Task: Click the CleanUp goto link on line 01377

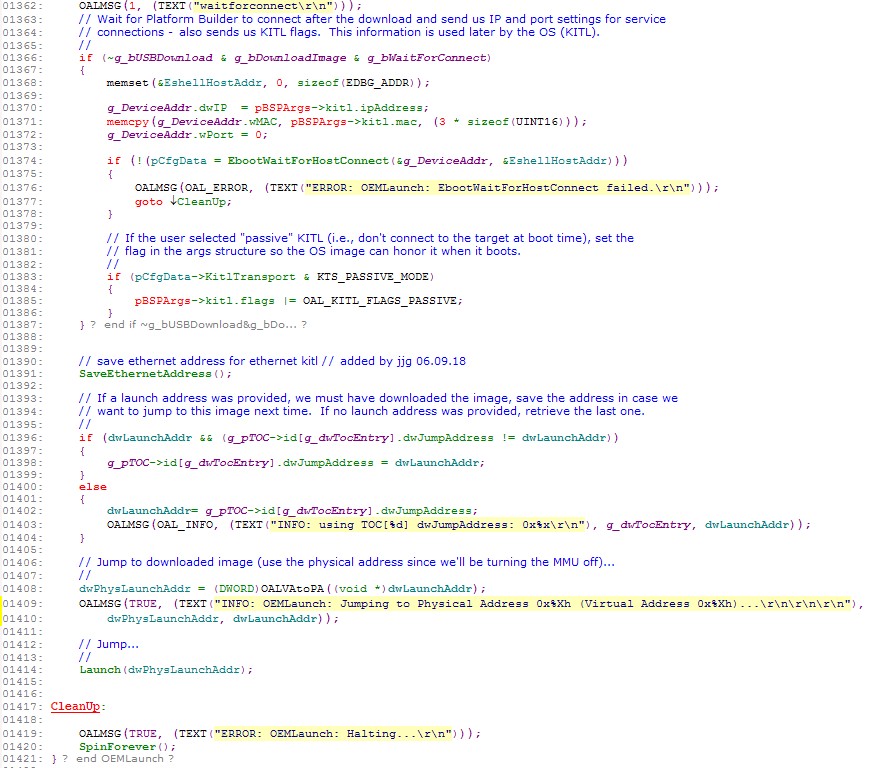Action: (x=200, y=202)
